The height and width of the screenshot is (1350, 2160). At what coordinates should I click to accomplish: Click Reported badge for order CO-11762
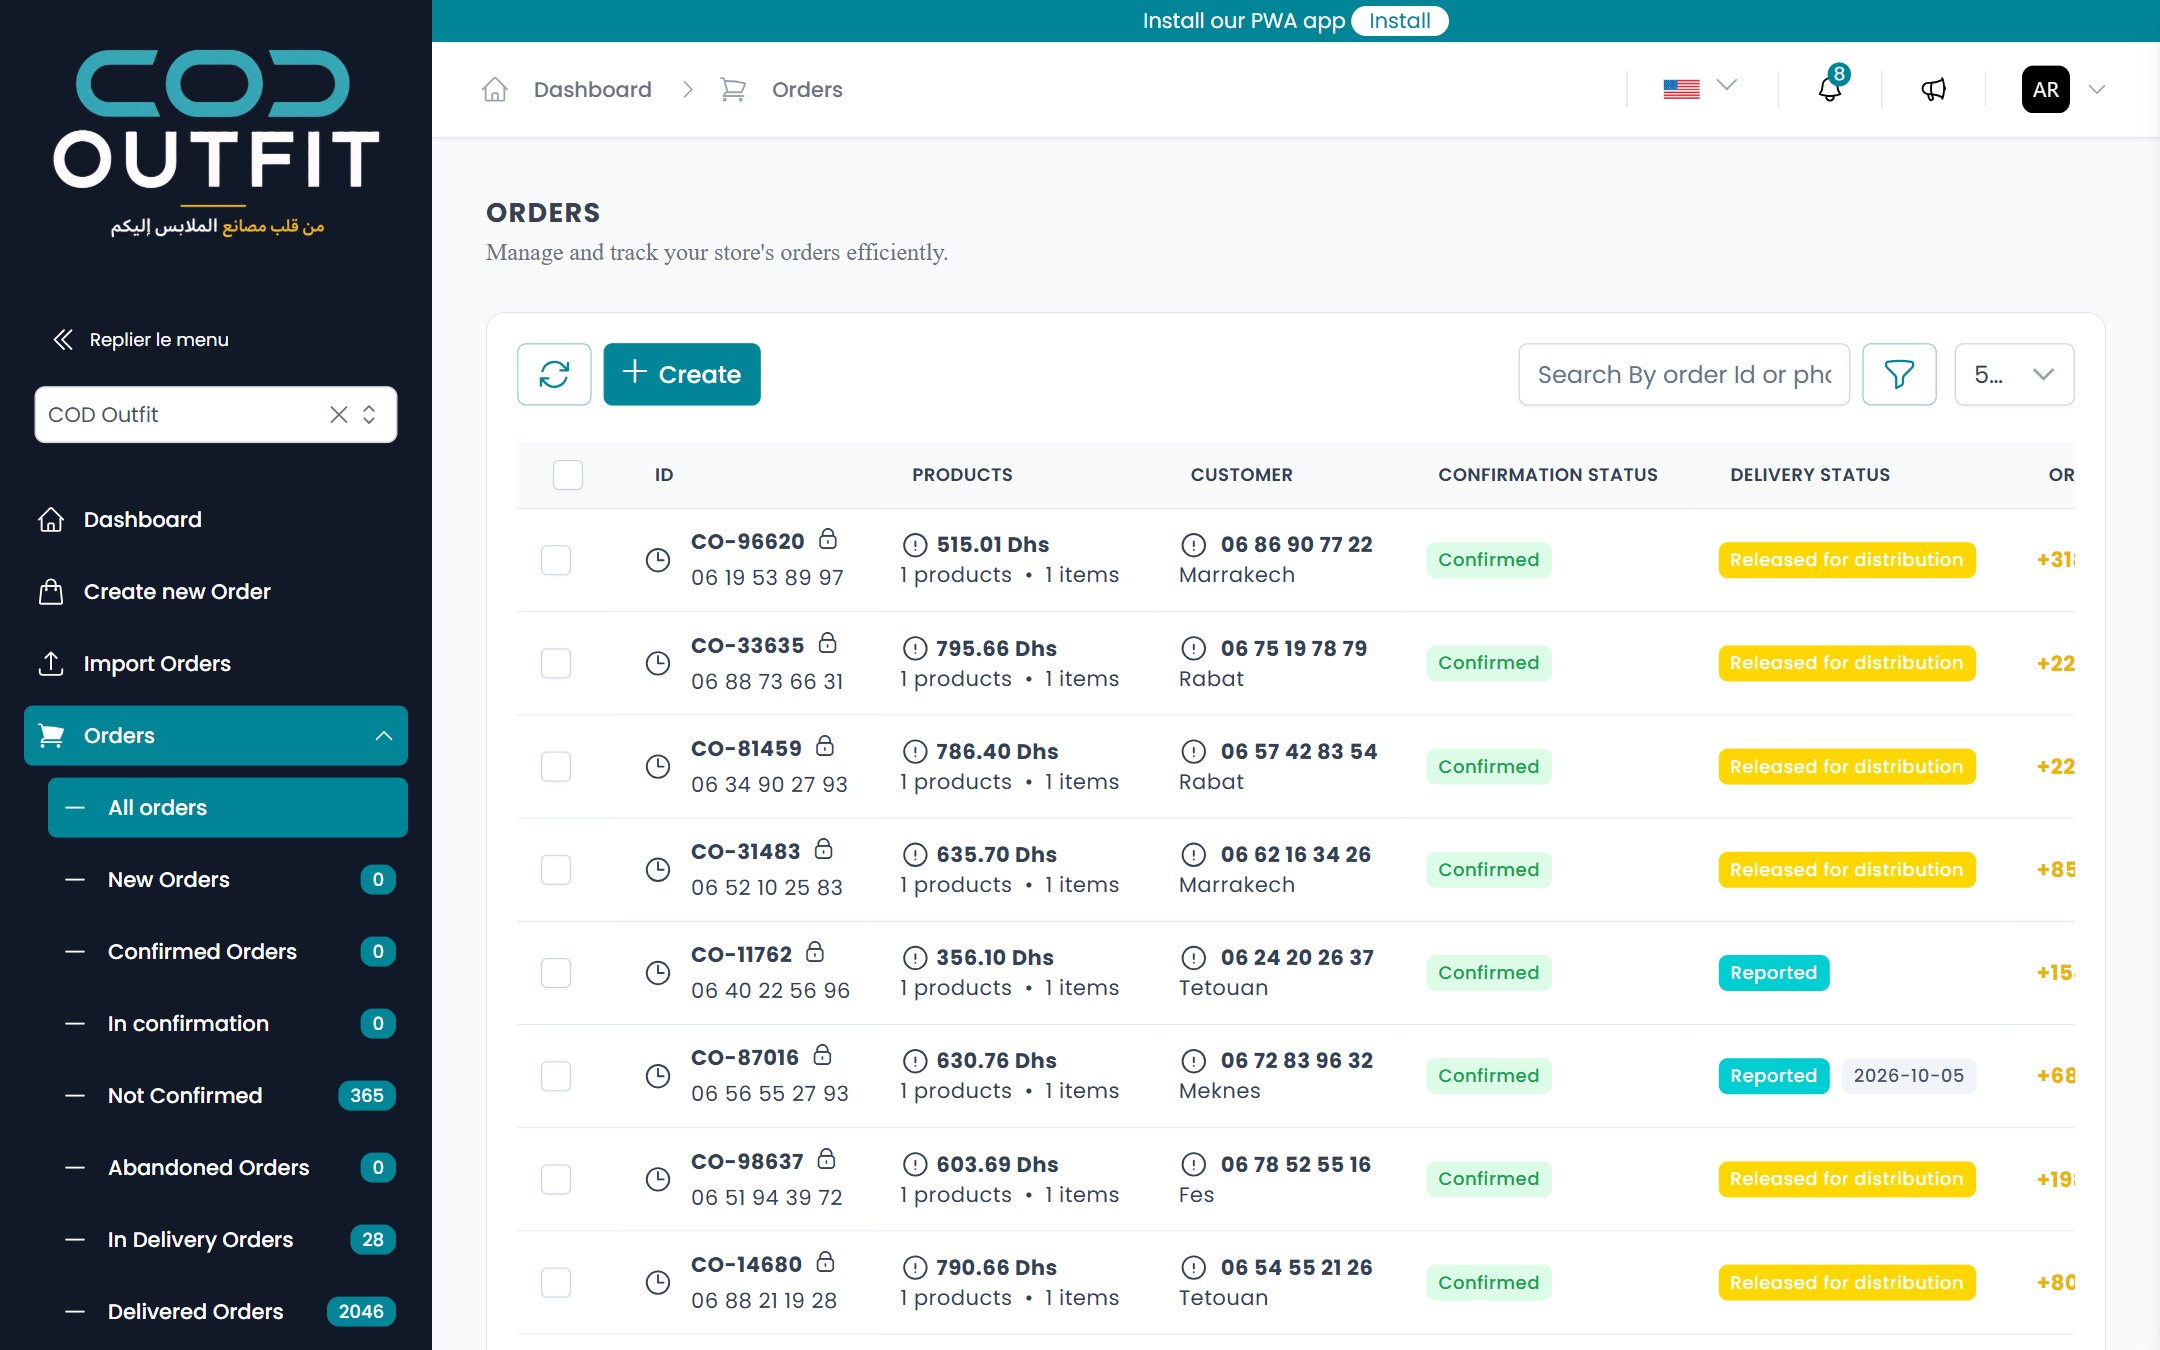[1773, 973]
